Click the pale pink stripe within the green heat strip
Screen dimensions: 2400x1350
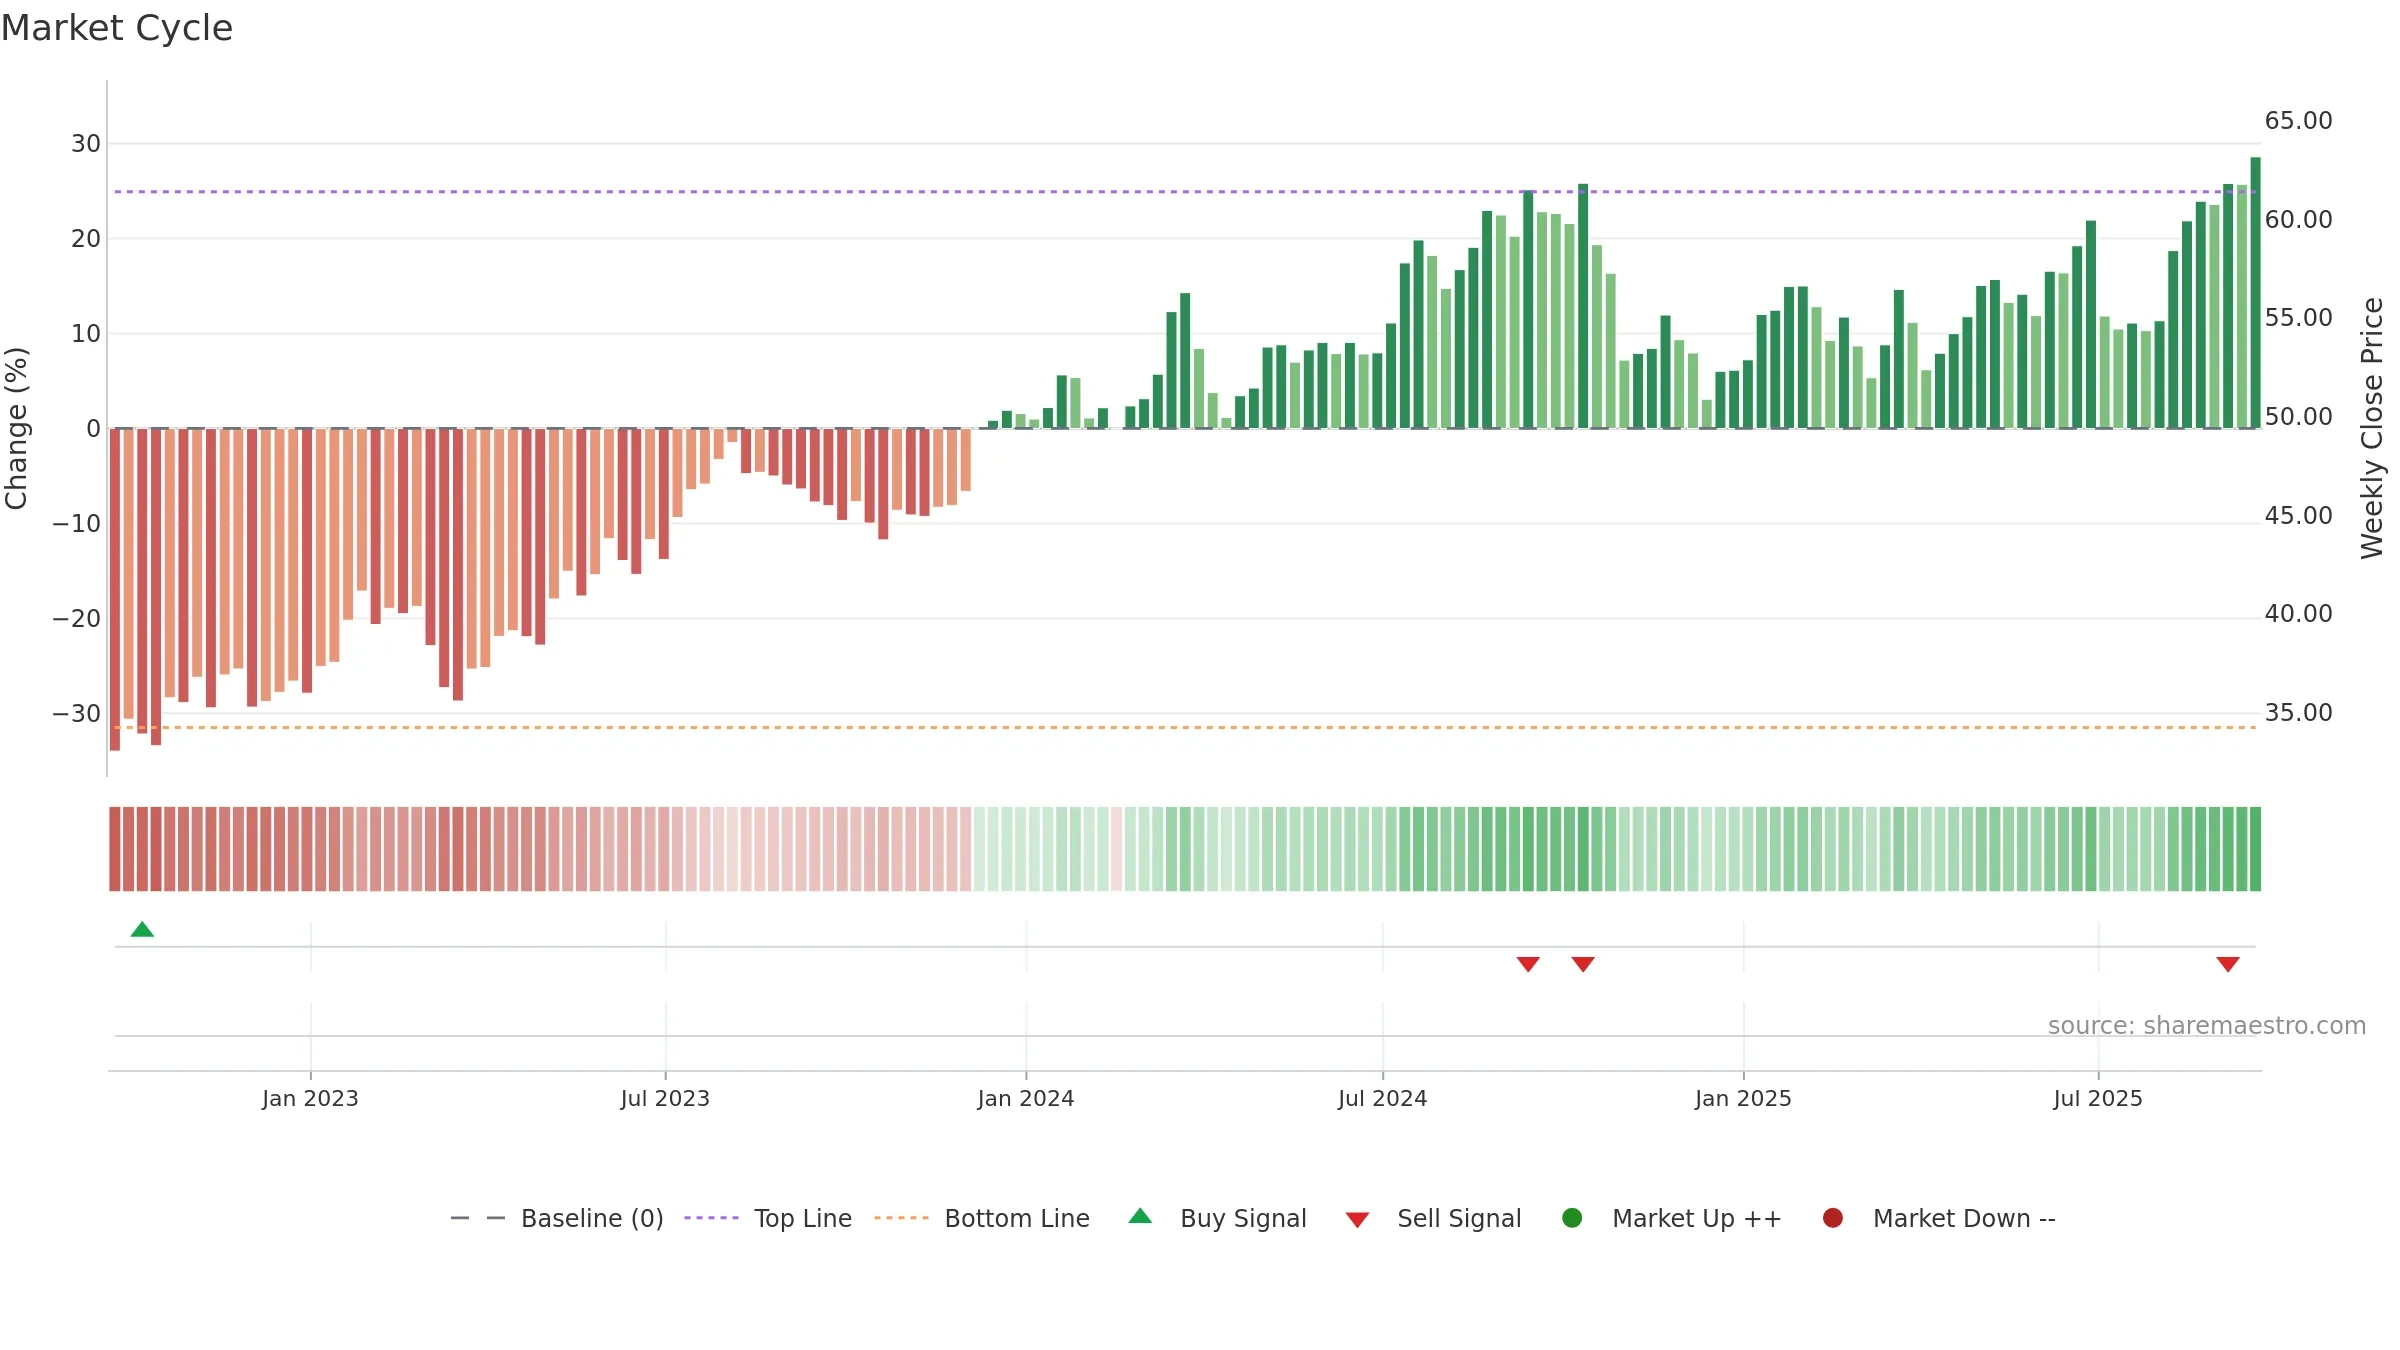pyautogui.click(x=1116, y=849)
